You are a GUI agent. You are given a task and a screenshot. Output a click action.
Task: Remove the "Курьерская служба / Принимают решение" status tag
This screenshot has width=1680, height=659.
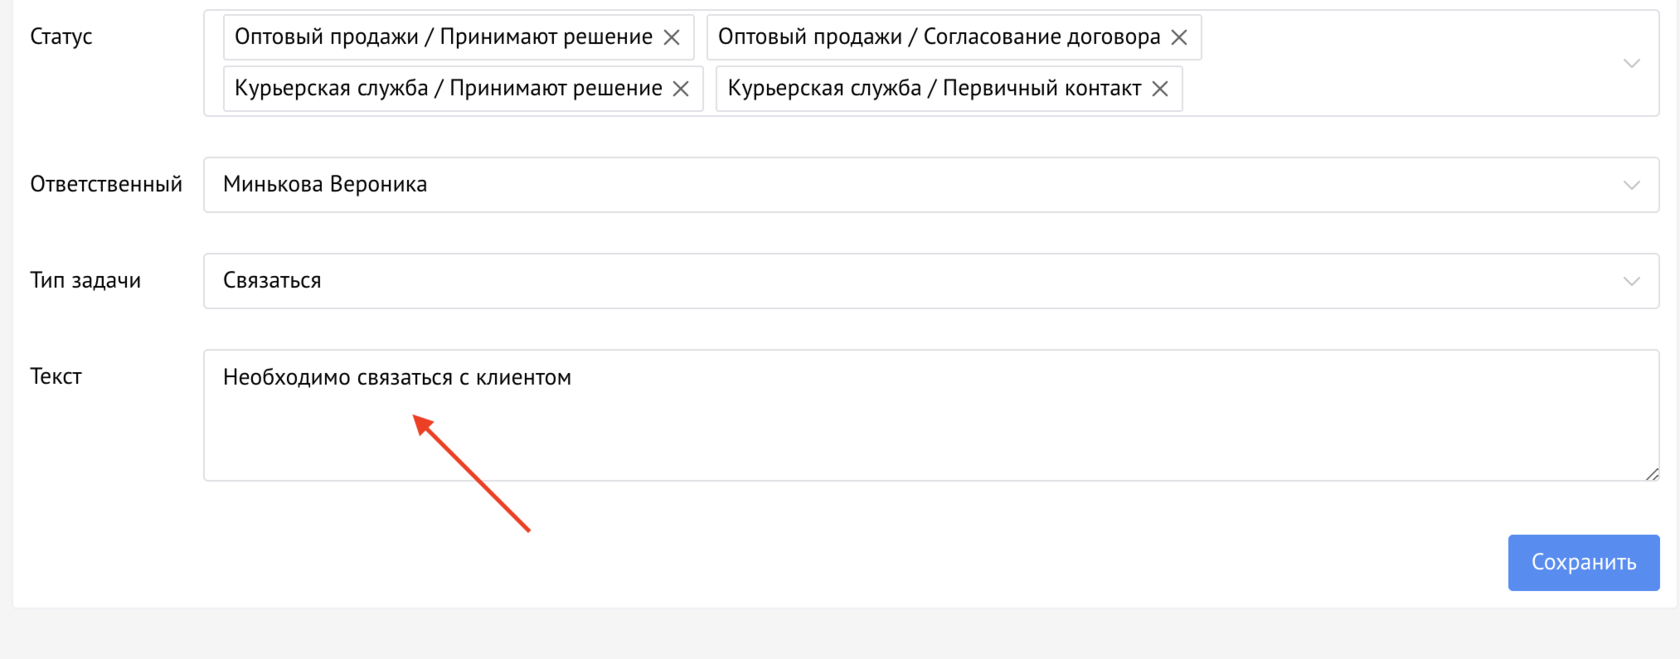click(x=681, y=88)
